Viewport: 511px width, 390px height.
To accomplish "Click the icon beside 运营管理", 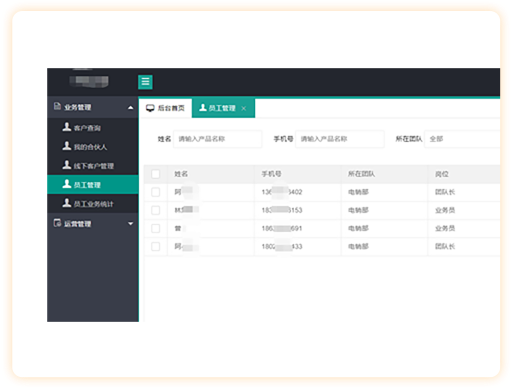I will pos(57,223).
